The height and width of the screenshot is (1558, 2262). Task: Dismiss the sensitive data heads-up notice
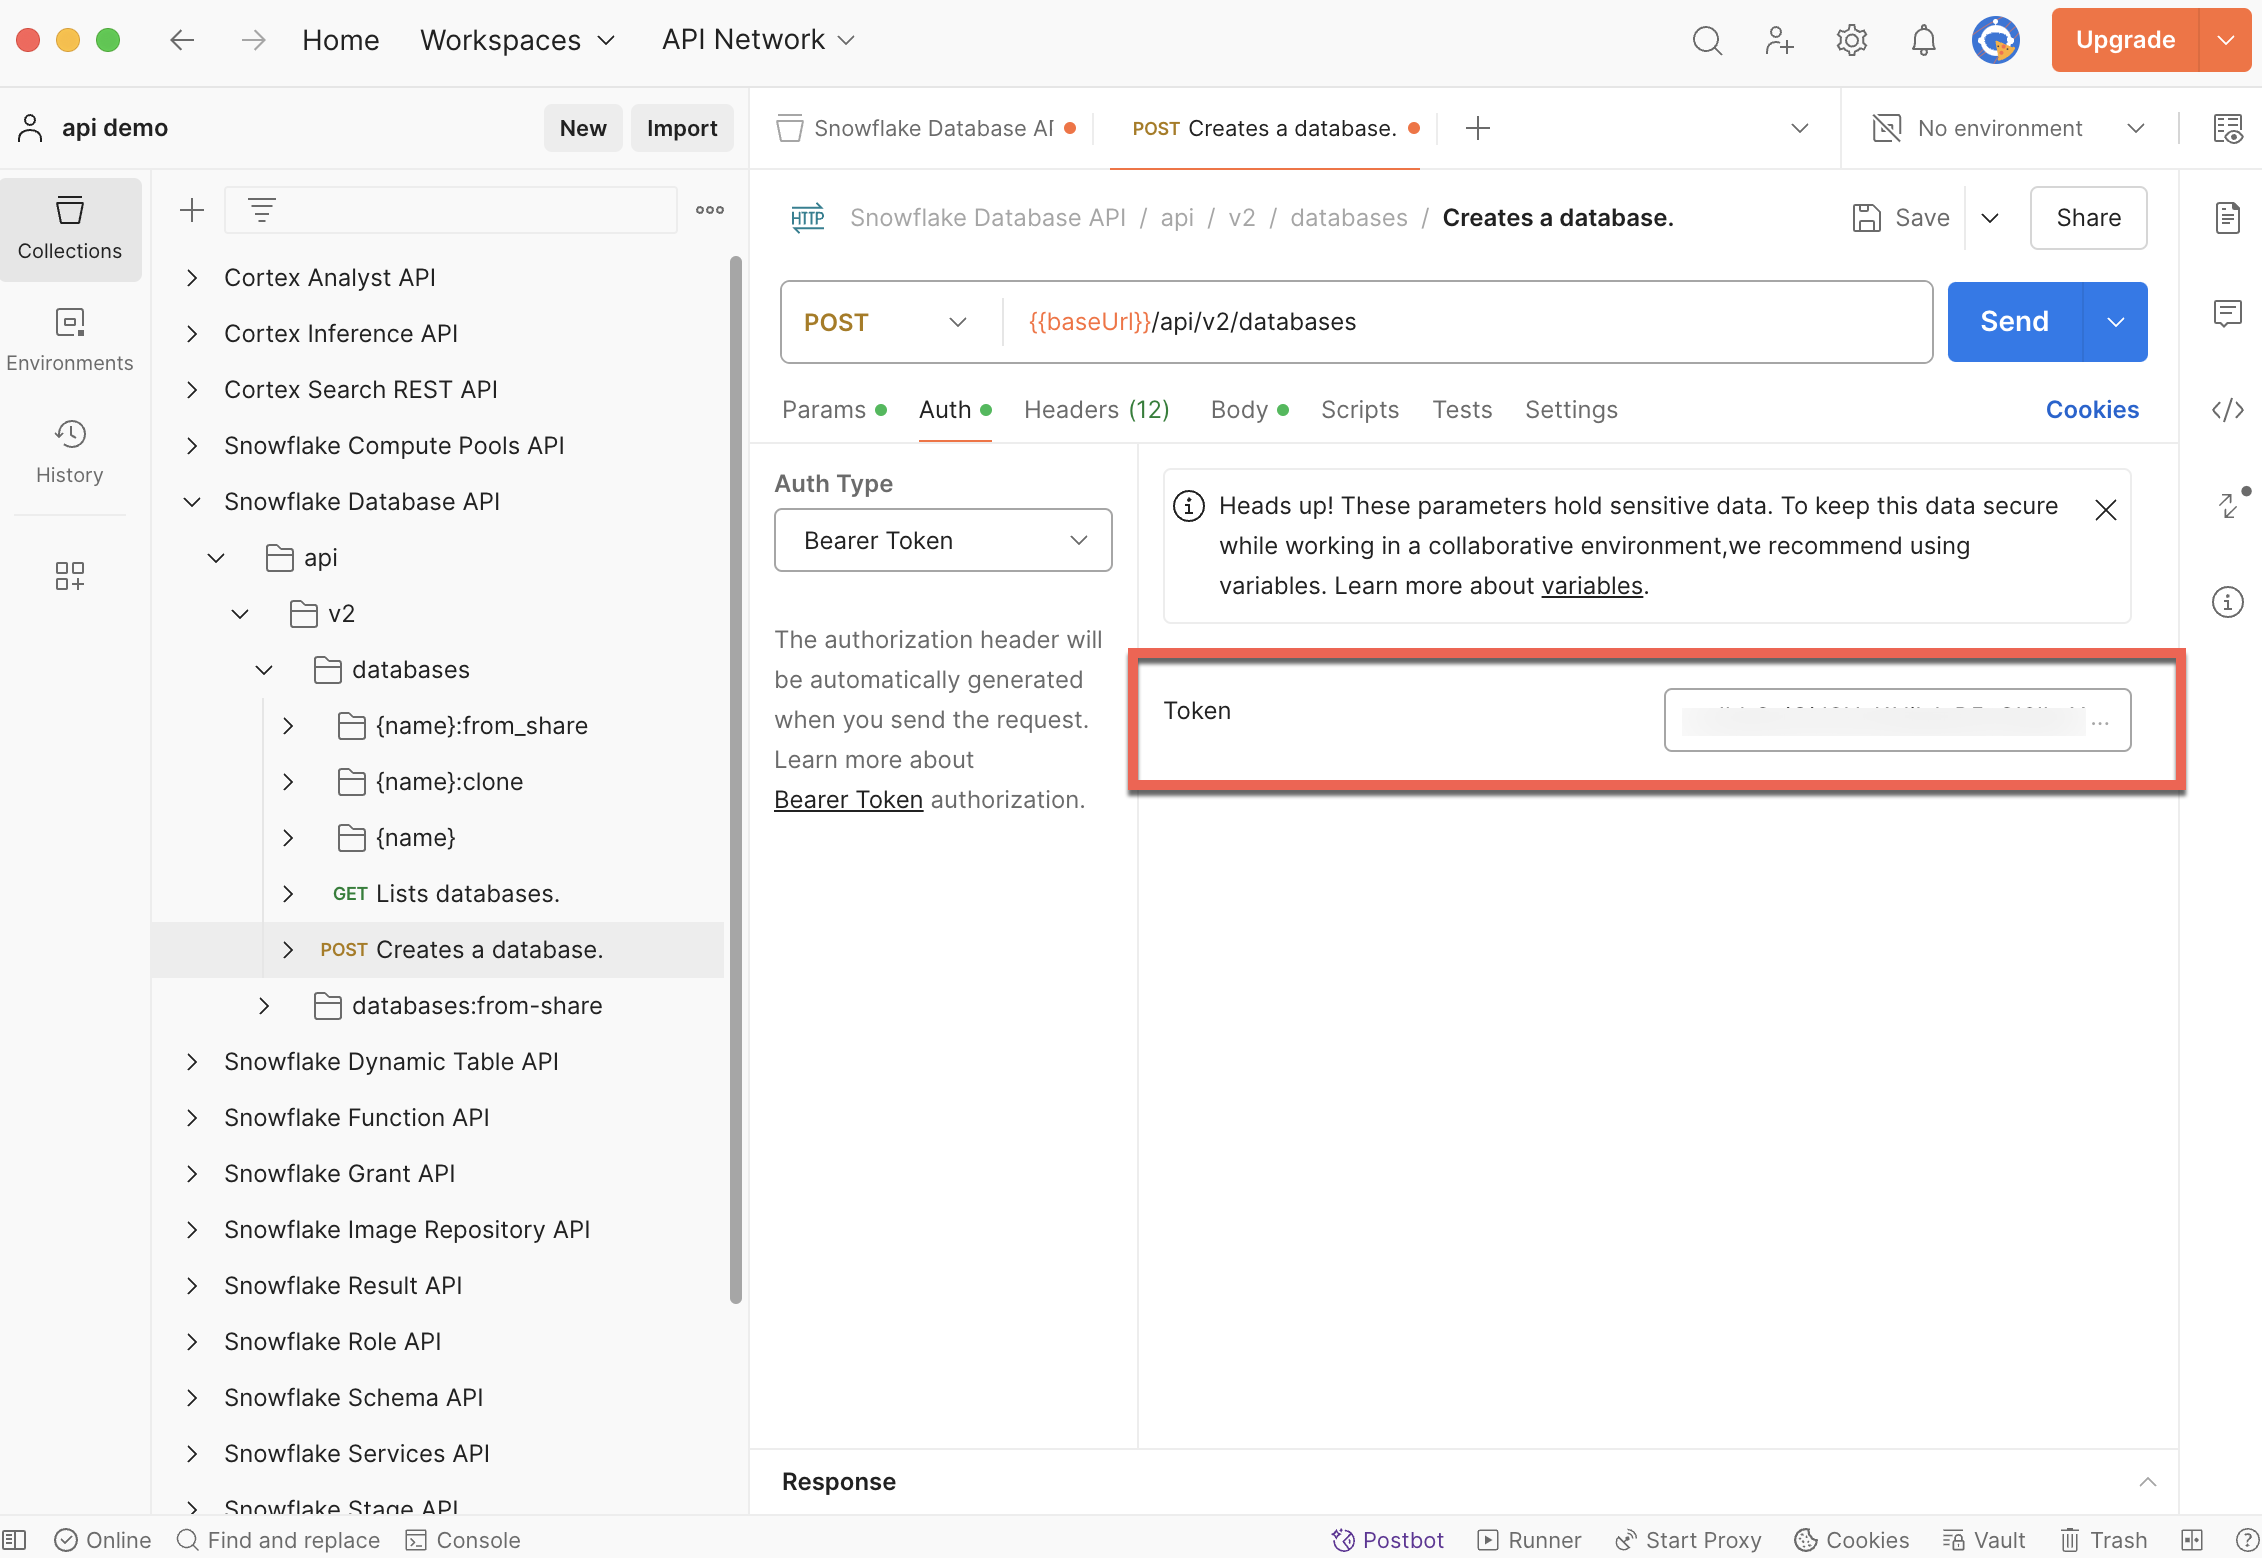2105,510
